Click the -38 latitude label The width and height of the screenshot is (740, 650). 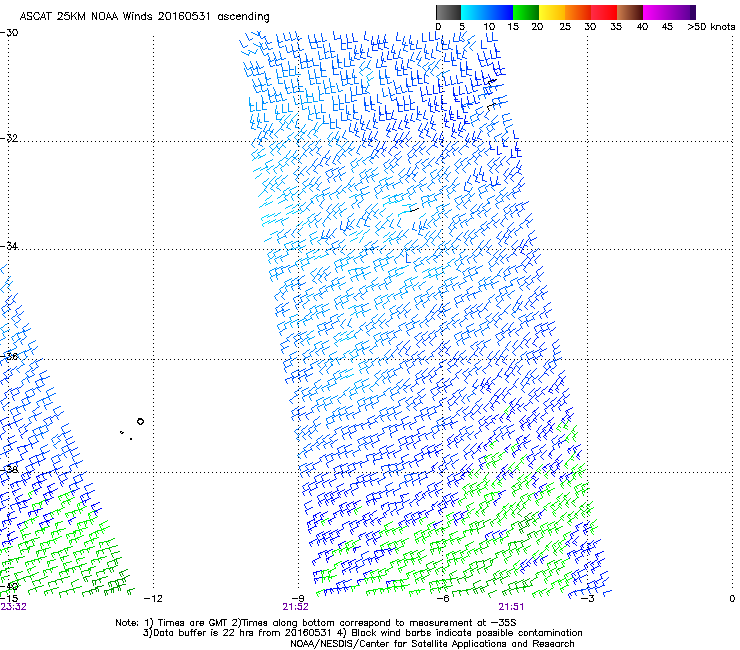coord(9,470)
